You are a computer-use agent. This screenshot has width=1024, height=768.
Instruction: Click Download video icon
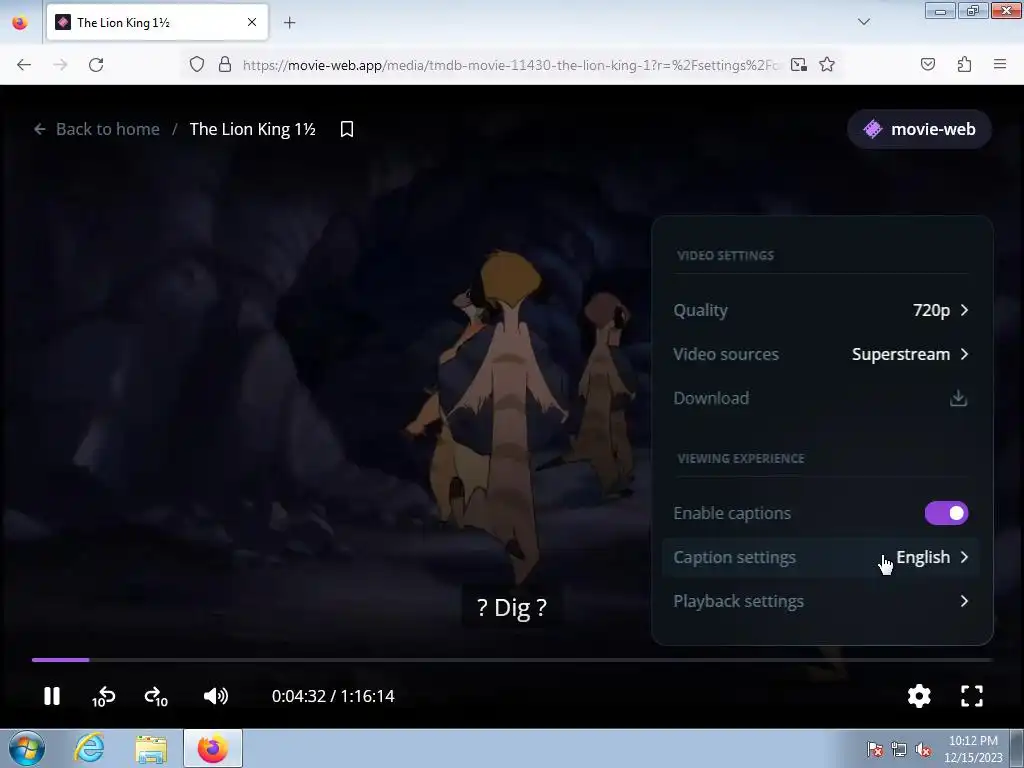point(958,398)
